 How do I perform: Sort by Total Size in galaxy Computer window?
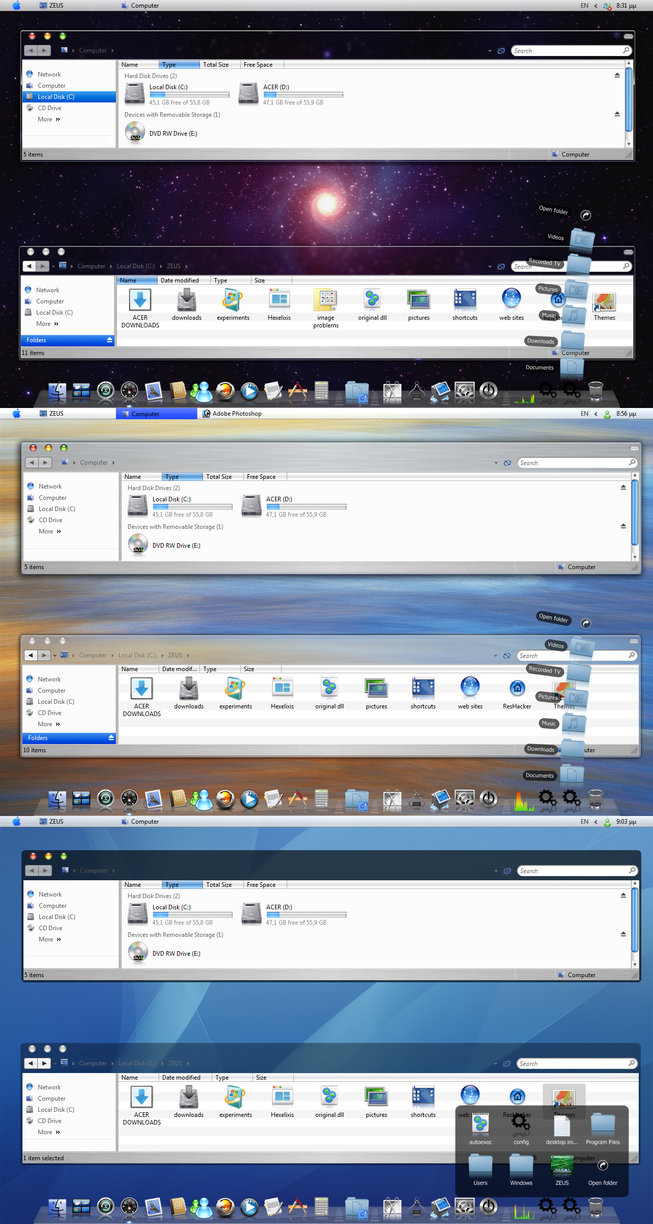219,64
